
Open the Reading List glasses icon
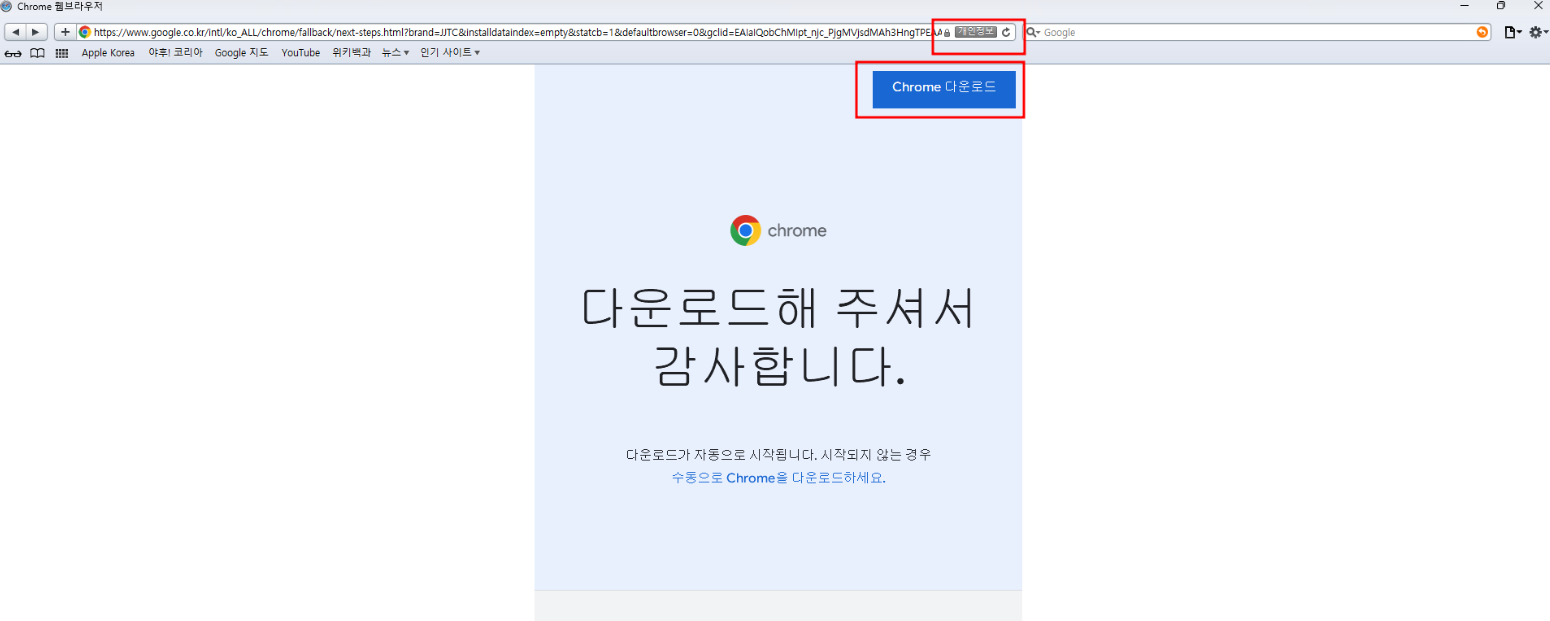click(x=13, y=53)
